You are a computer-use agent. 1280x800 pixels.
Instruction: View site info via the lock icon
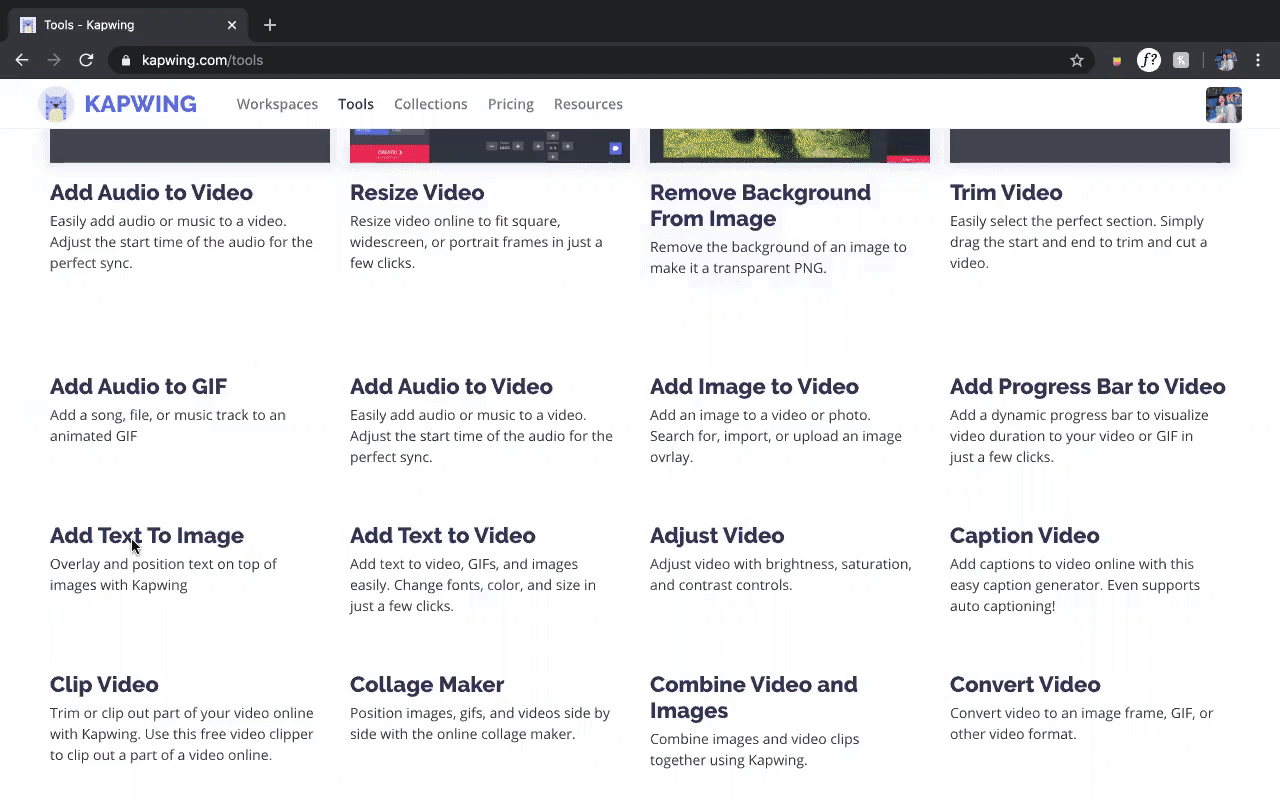coord(126,60)
